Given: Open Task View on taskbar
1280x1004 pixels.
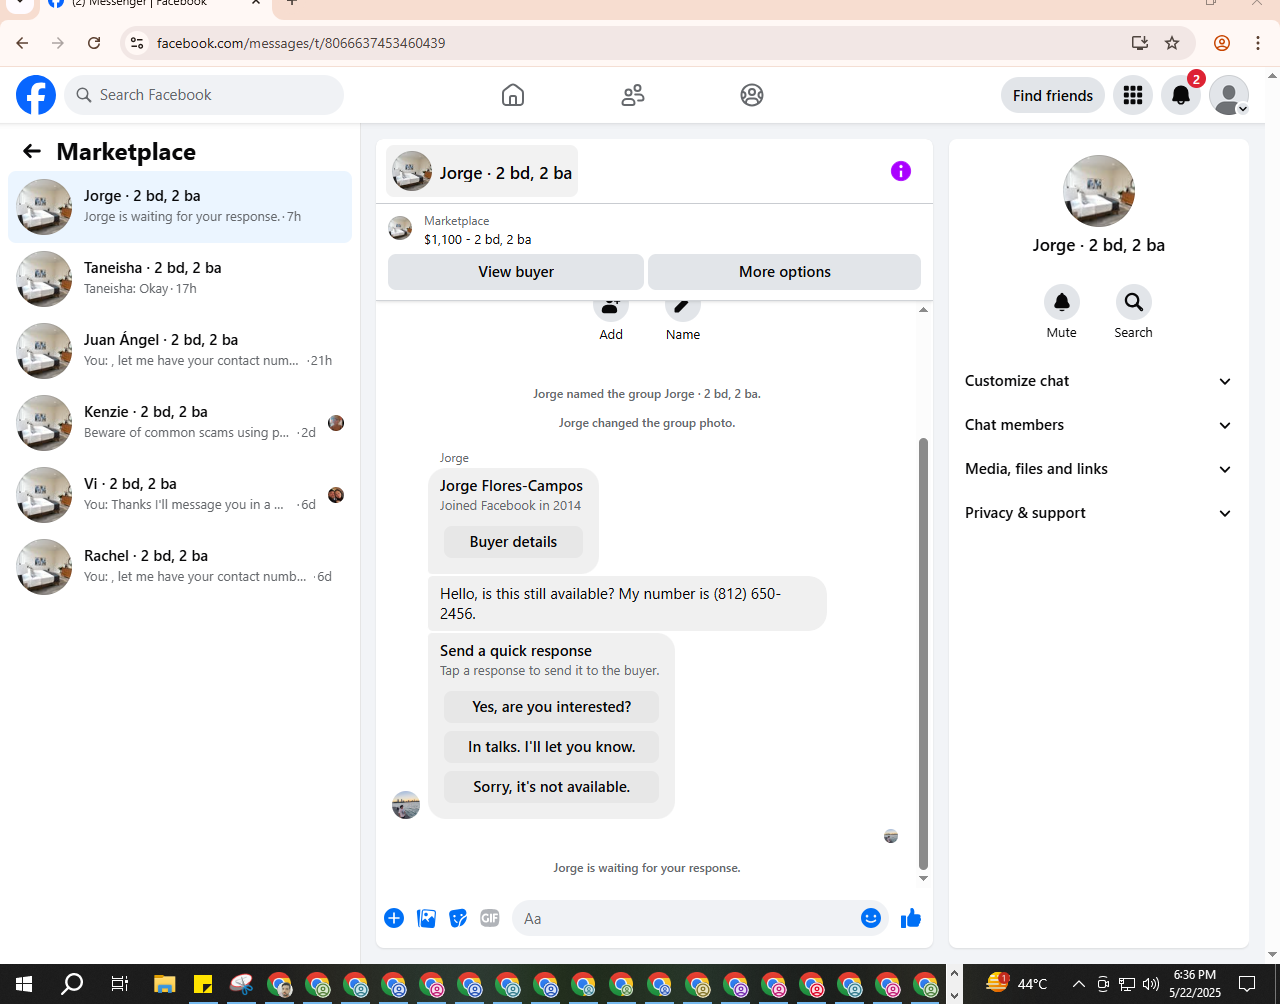Looking at the screenshot, I should (x=119, y=984).
